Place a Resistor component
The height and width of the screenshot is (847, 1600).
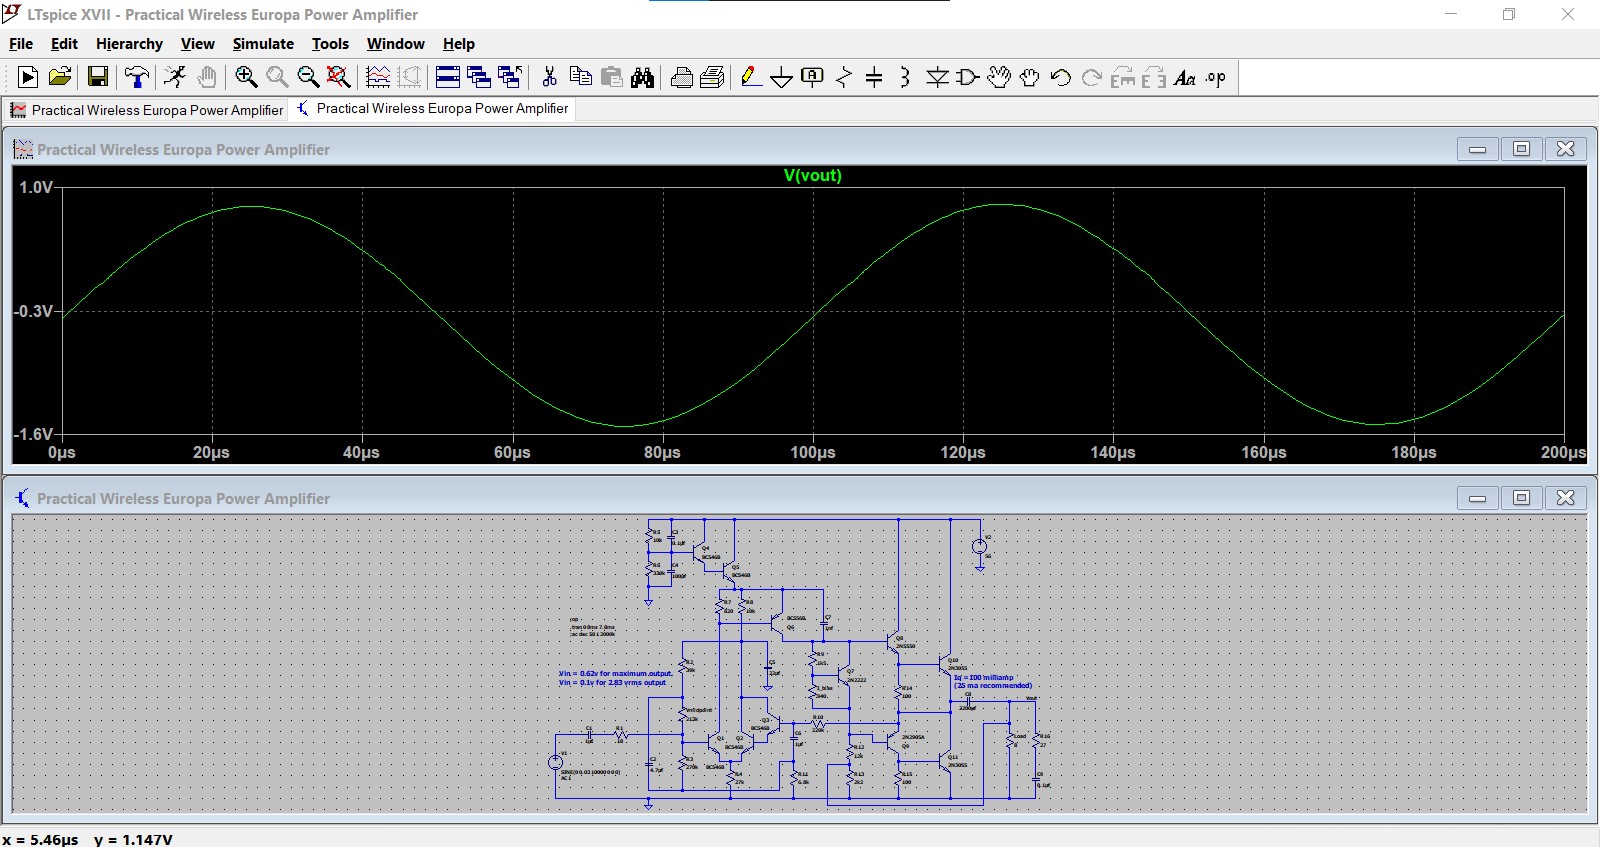click(x=844, y=77)
